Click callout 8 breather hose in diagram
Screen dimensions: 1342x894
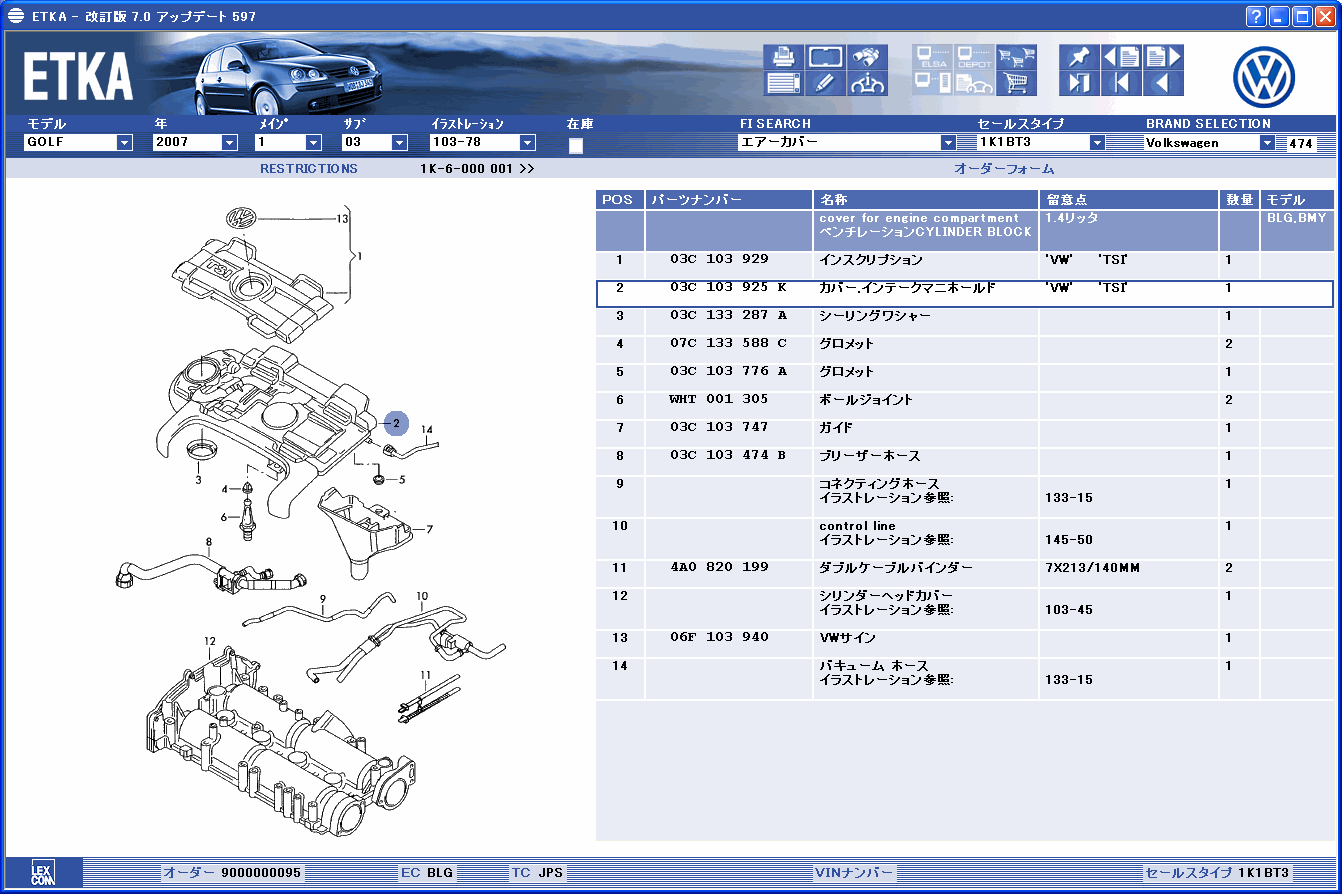tap(209, 543)
